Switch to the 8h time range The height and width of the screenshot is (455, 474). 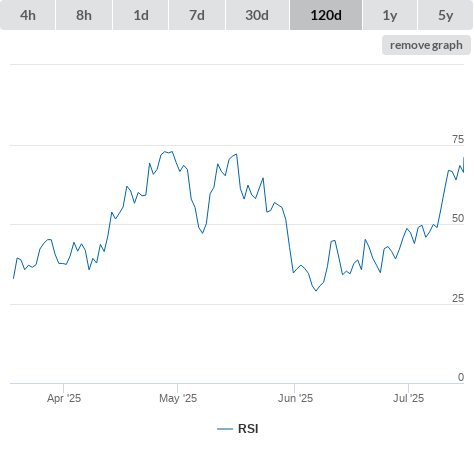tap(84, 15)
